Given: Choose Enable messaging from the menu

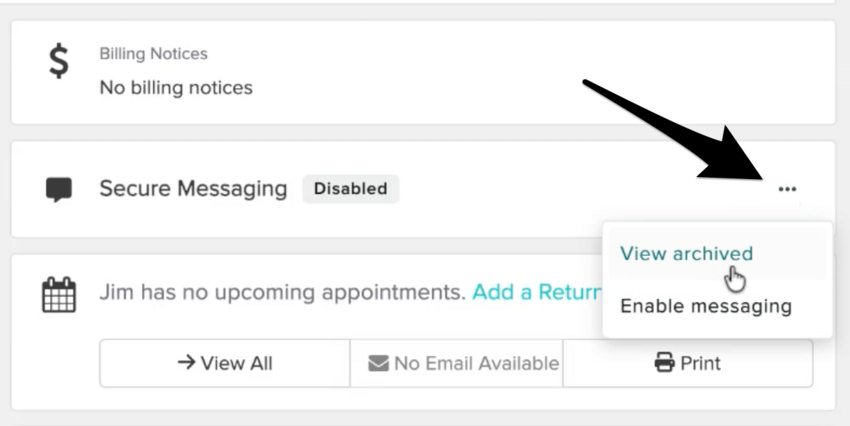Looking at the screenshot, I should [x=706, y=306].
